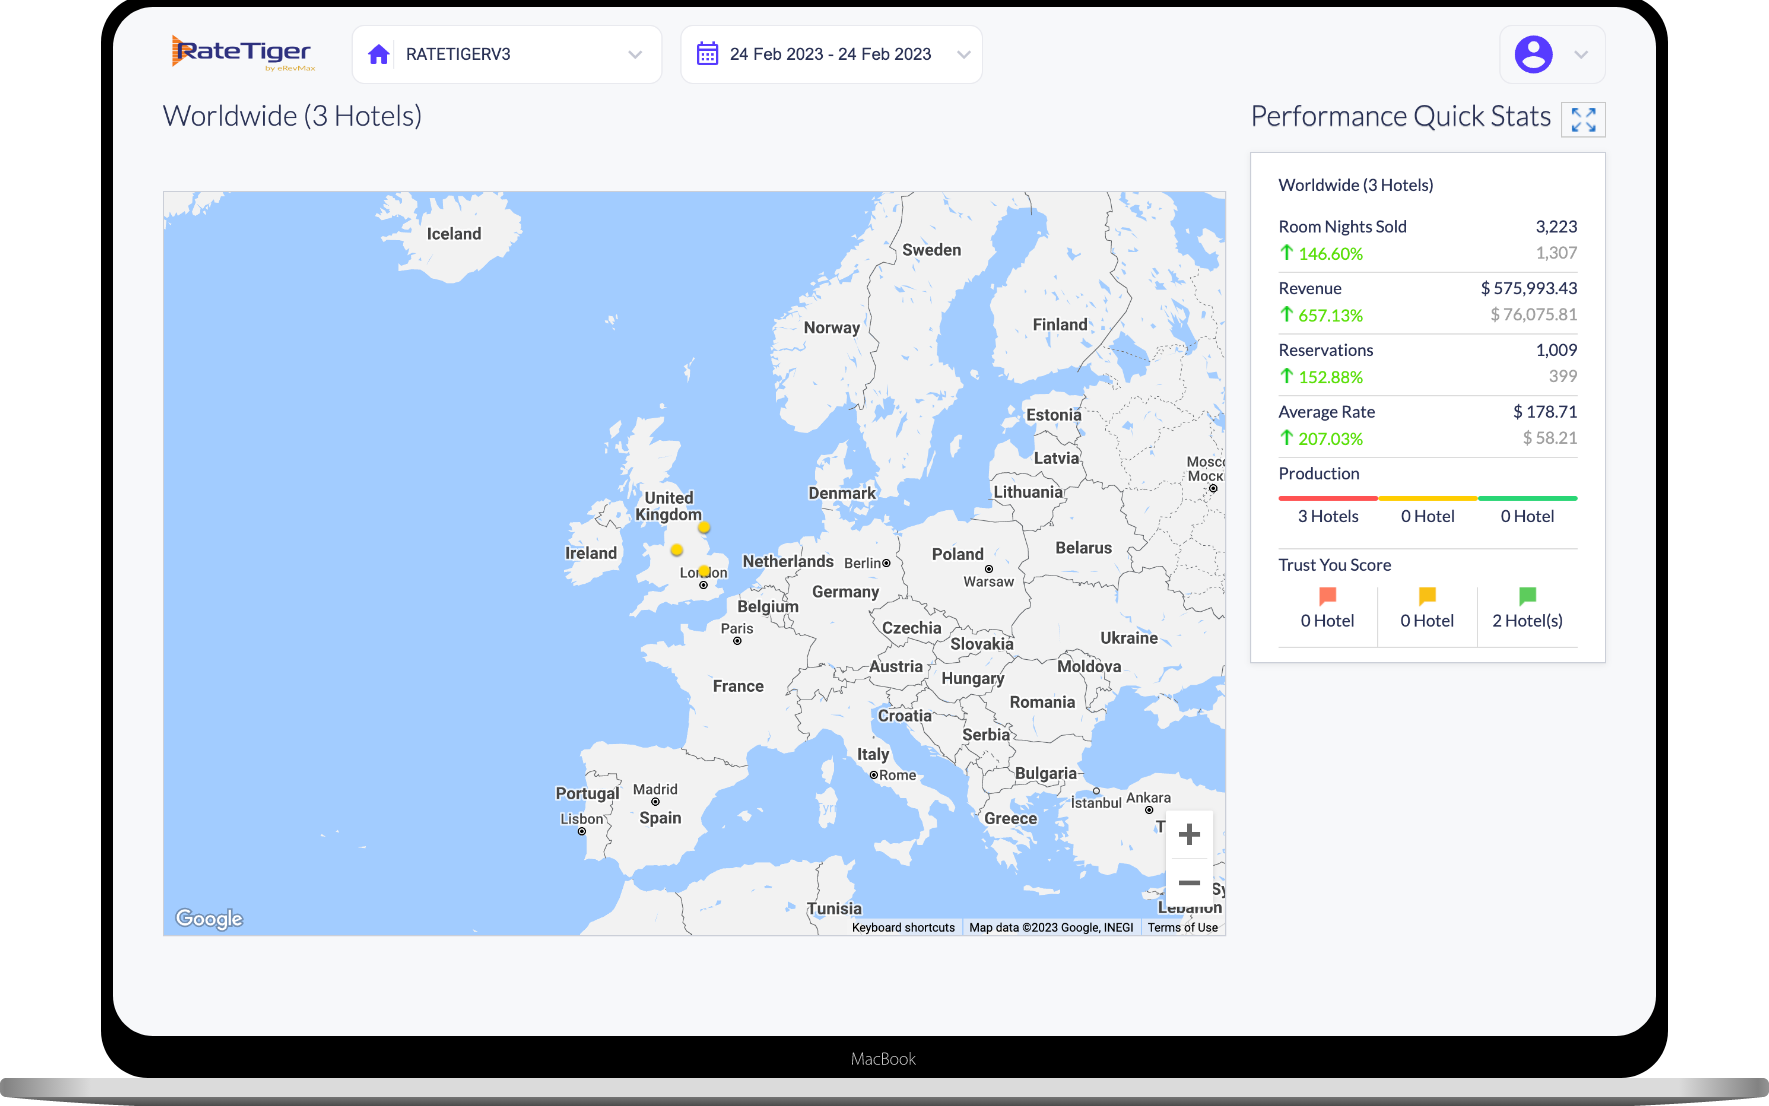Screen dimensions: 1769x1106
Task: Zoom out on the map
Action: pos(1189,883)
